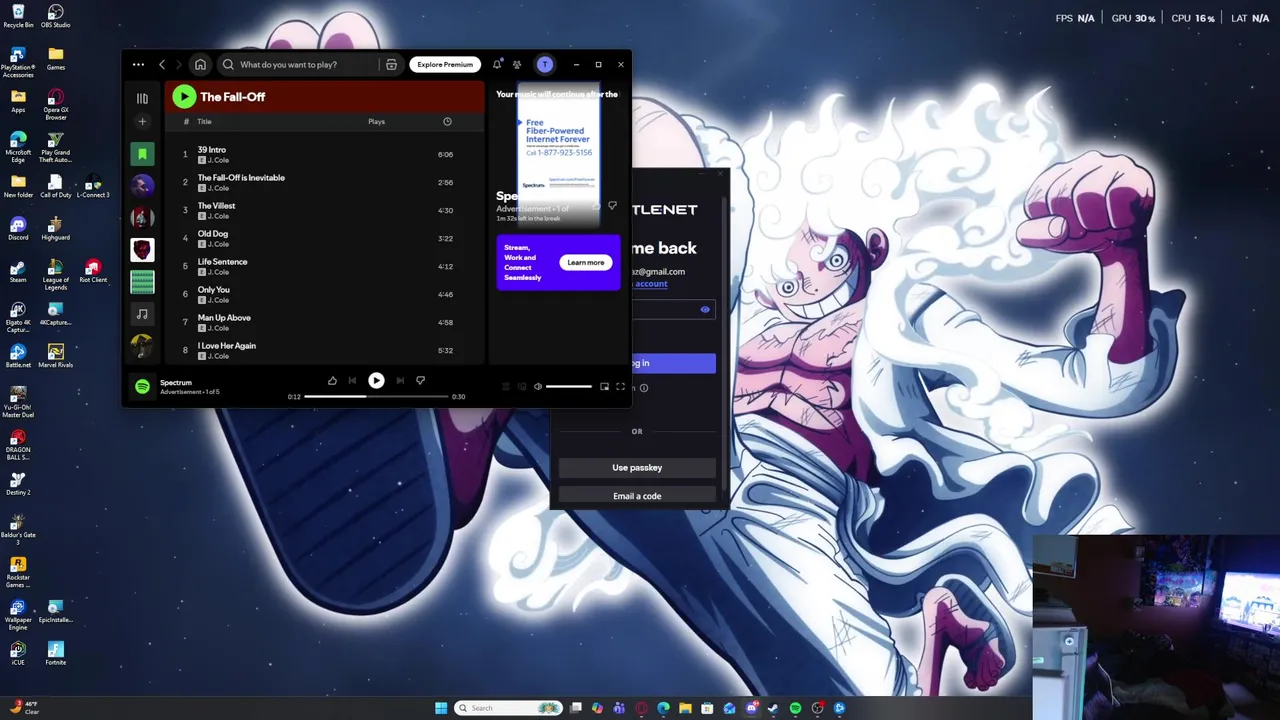The width and height of the screenshot is (1280, 720).
Task: Open Friend Activity icon in Spotify
Action: coord(517,64)
